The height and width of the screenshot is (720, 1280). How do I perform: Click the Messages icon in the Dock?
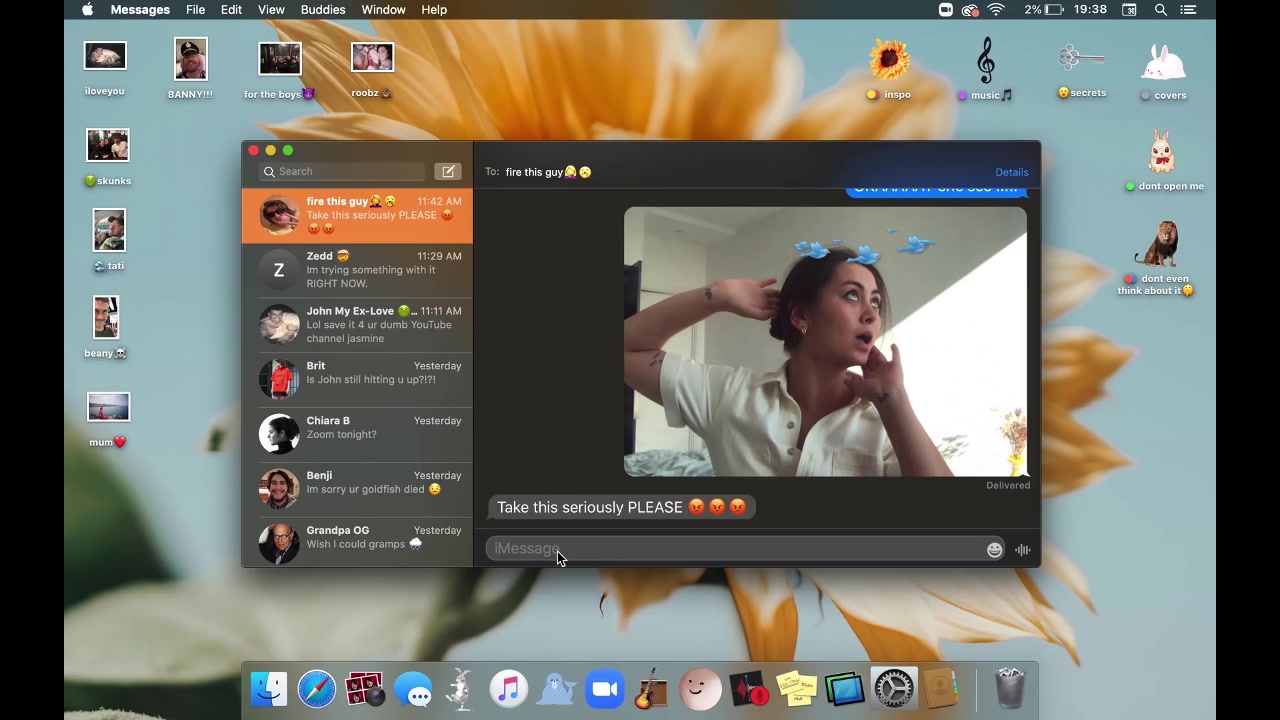point(413,689)
